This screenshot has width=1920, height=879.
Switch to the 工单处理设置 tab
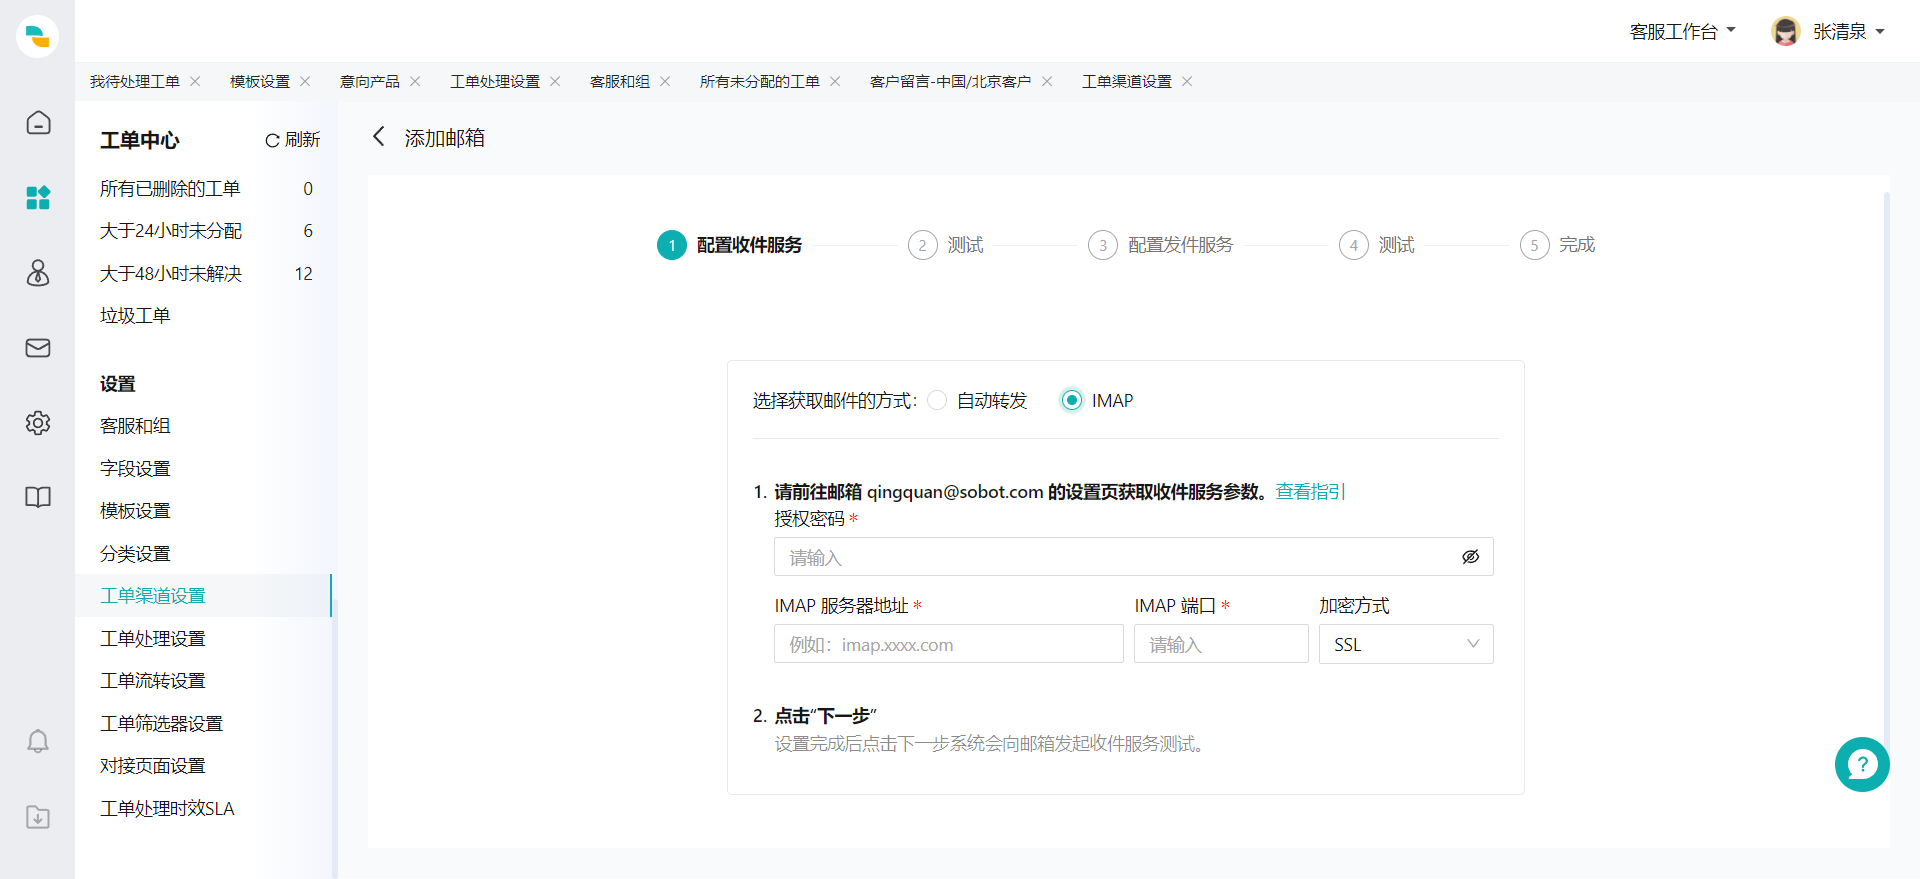(495, 81)
